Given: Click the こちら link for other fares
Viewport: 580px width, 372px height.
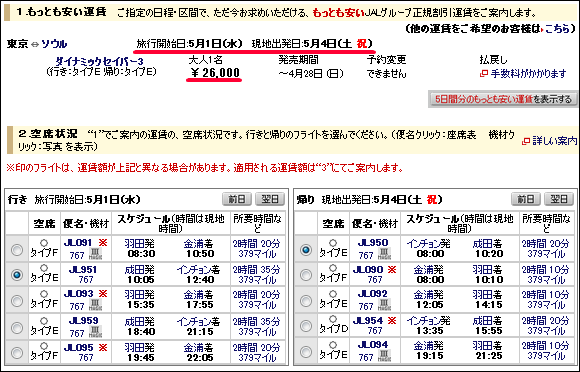Looking at the screenshot, I should 557,28.
